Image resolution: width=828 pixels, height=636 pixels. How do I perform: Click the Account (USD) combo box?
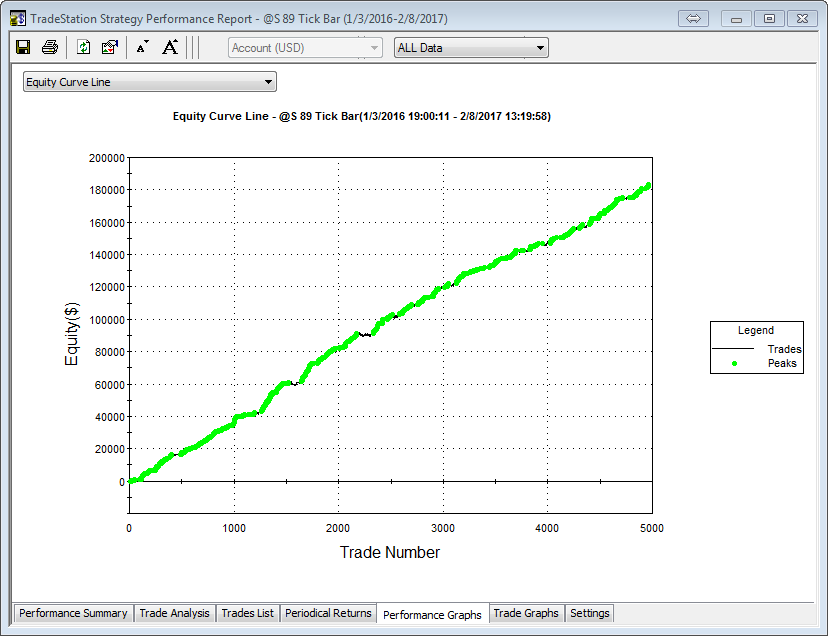tap(305, 47)
